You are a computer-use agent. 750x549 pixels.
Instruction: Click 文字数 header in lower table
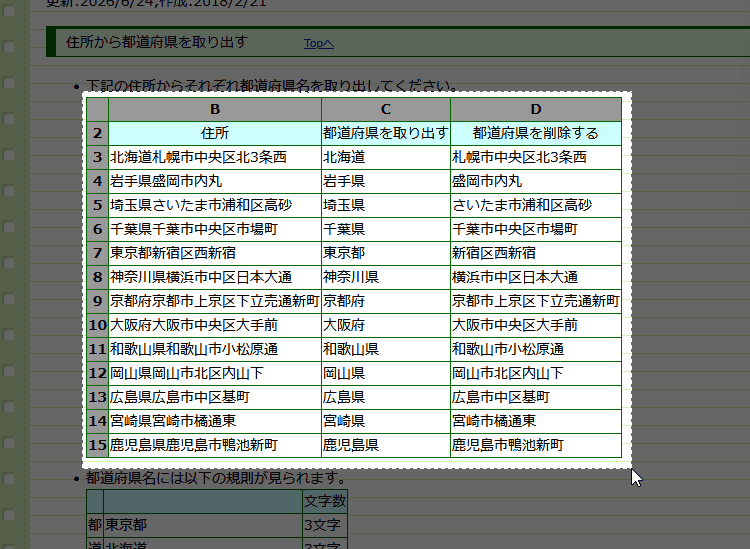(325, 501)
